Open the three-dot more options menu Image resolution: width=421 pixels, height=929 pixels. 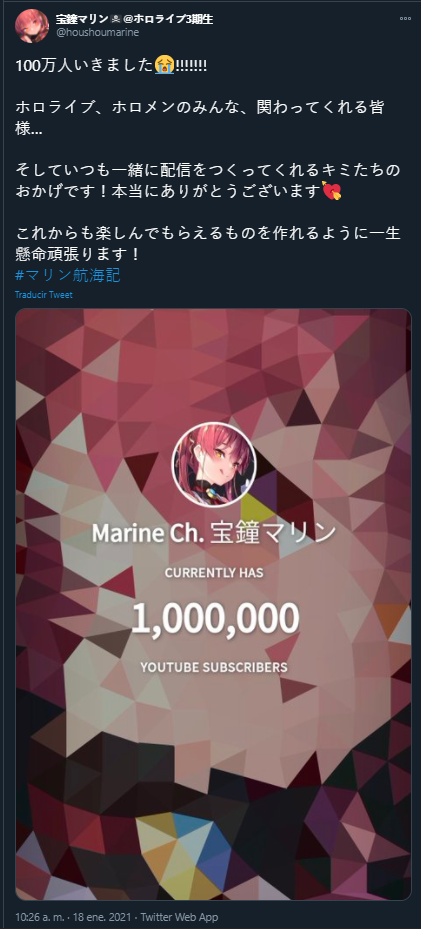405,18
